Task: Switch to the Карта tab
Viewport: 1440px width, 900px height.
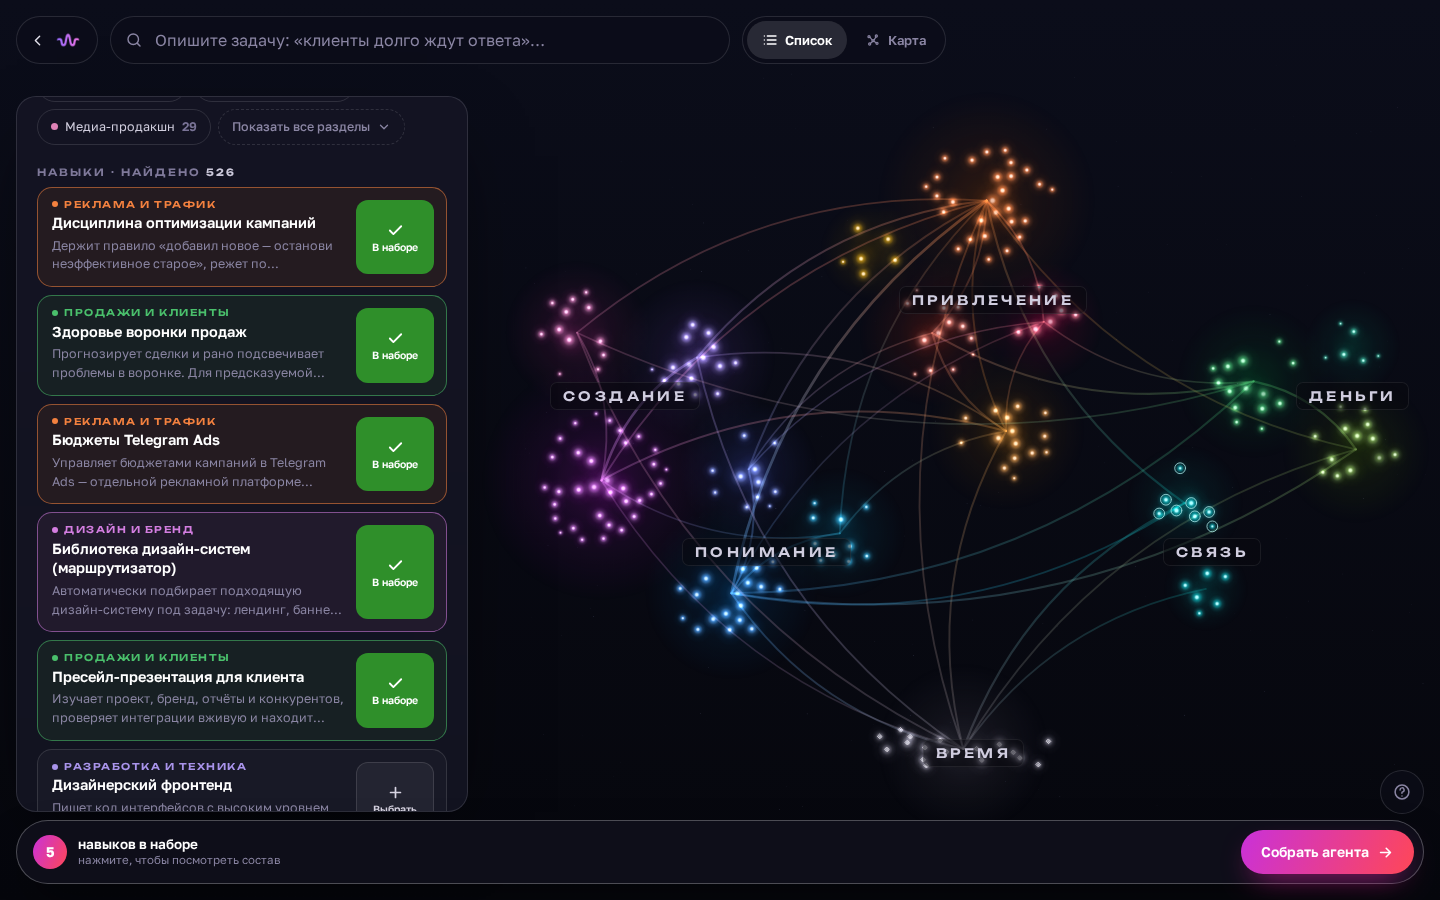Action: (896, 41)
